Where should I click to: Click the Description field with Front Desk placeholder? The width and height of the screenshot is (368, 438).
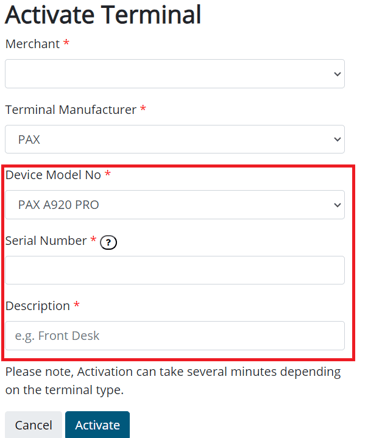(175, 336)
